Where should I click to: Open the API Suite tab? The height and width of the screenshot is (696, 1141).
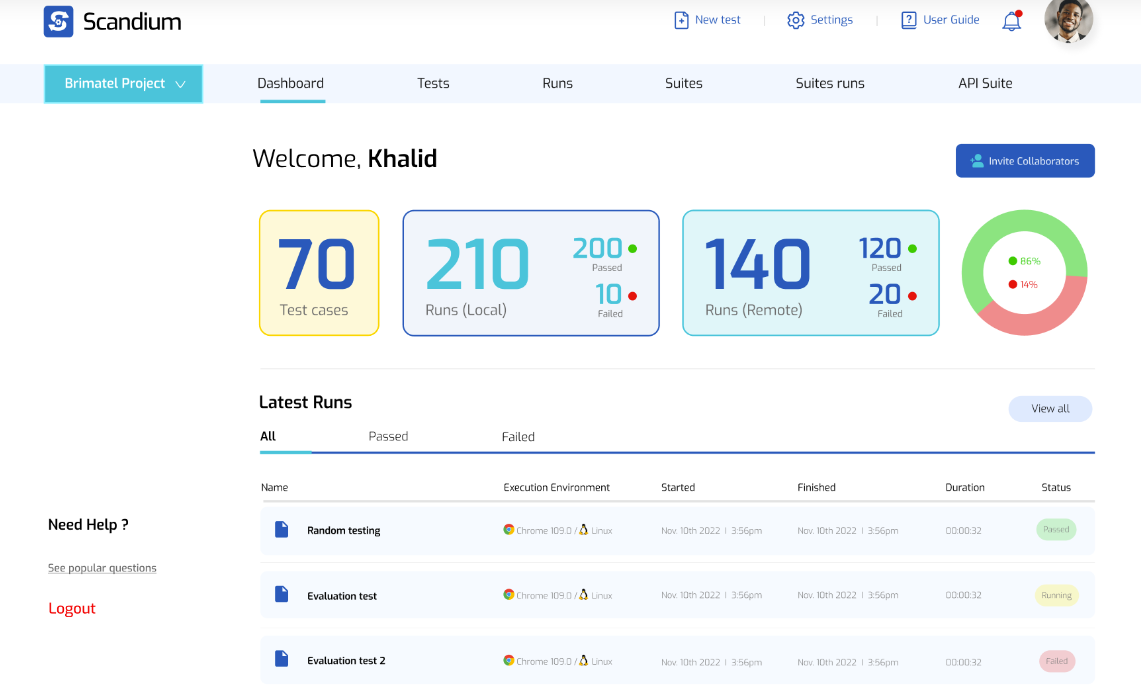tap(985, 83)
